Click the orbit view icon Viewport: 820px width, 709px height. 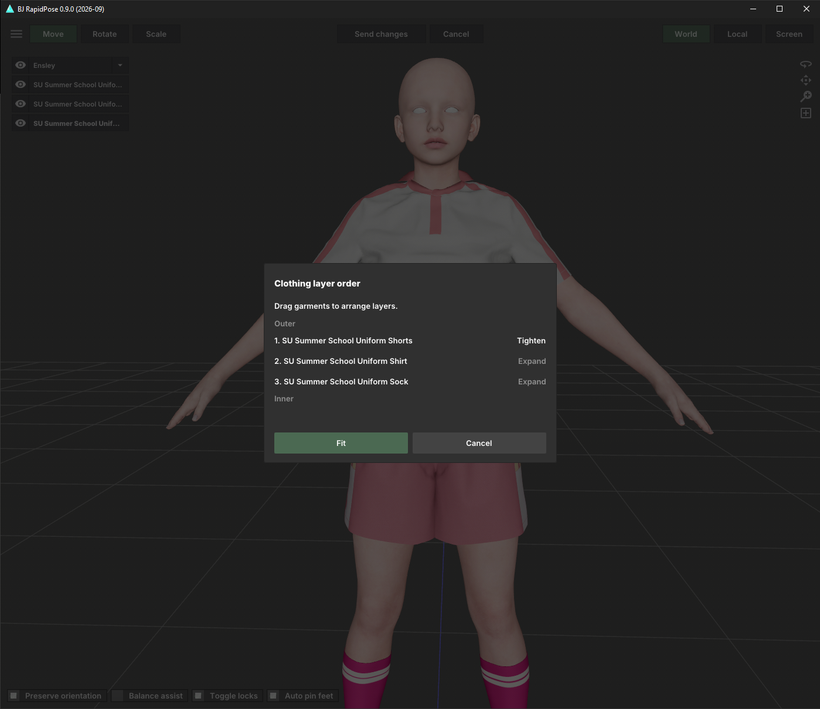[805, 64]
